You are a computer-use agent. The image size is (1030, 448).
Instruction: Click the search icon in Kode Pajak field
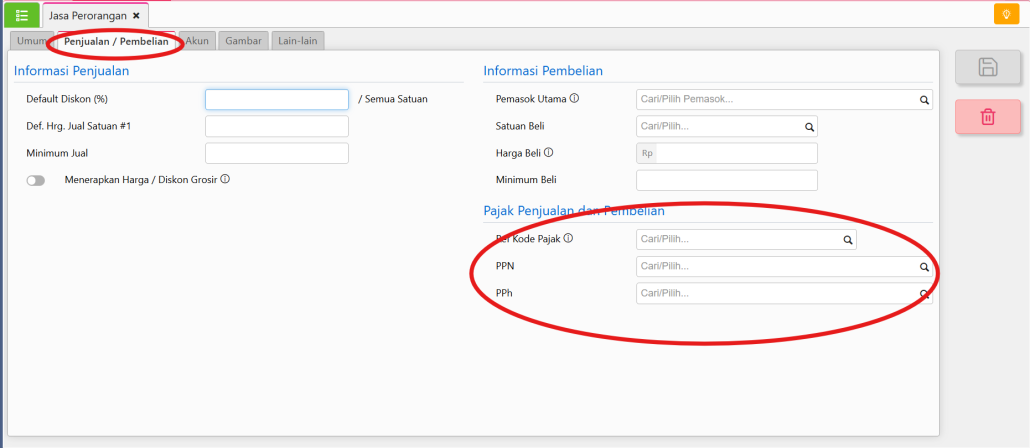pyautogui.click(x=847, y=240)
